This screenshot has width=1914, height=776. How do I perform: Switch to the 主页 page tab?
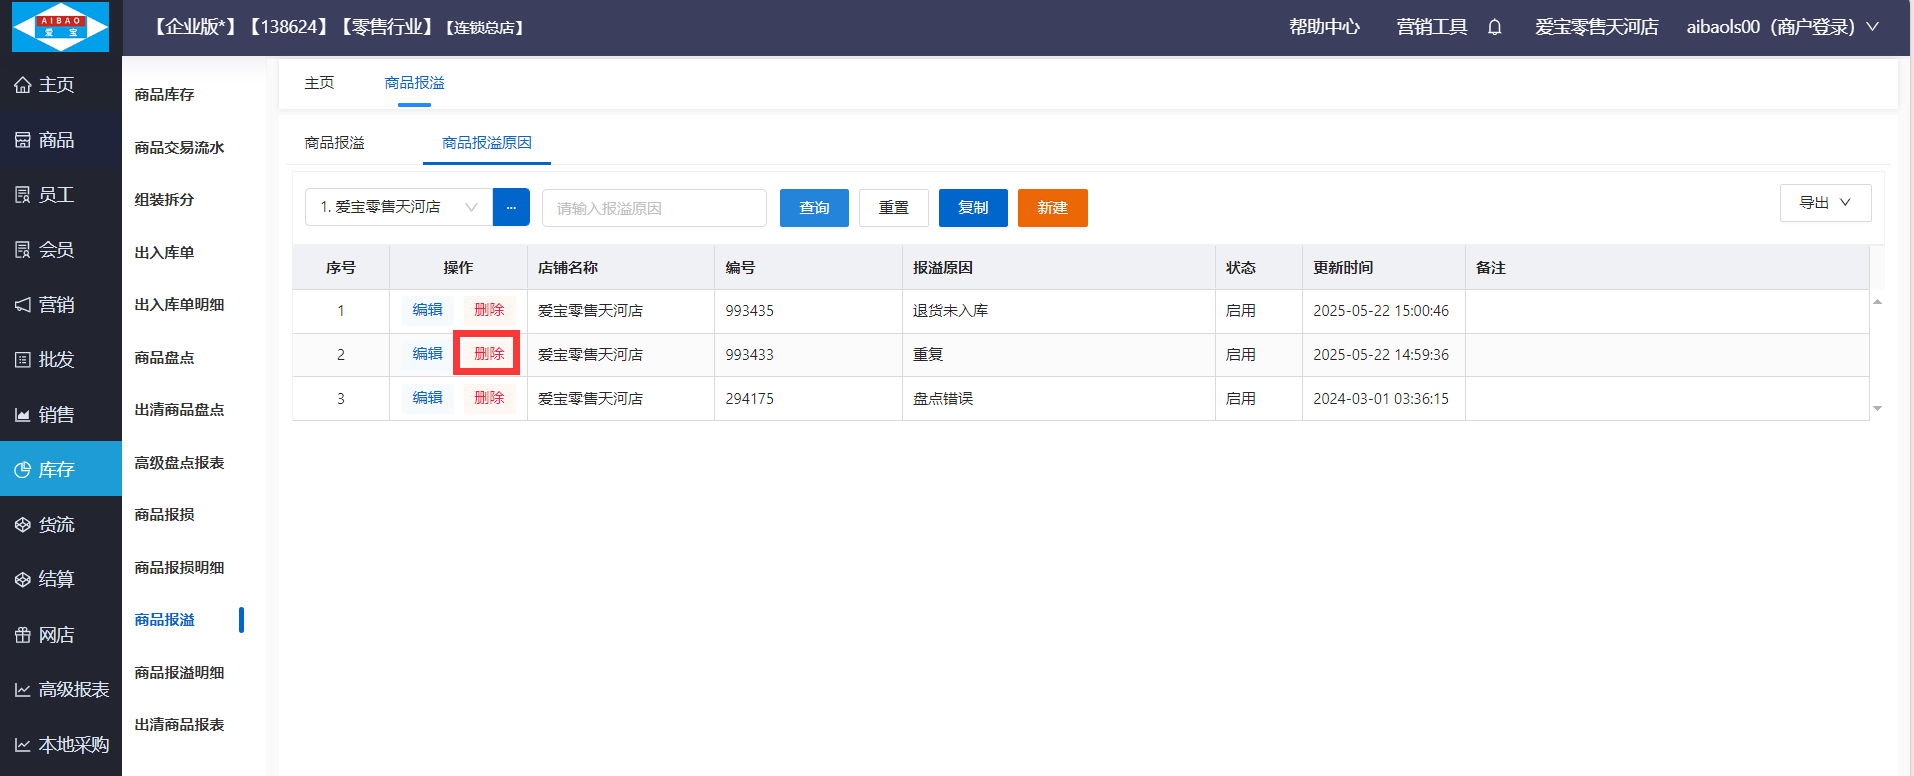[x=319, y=83]
